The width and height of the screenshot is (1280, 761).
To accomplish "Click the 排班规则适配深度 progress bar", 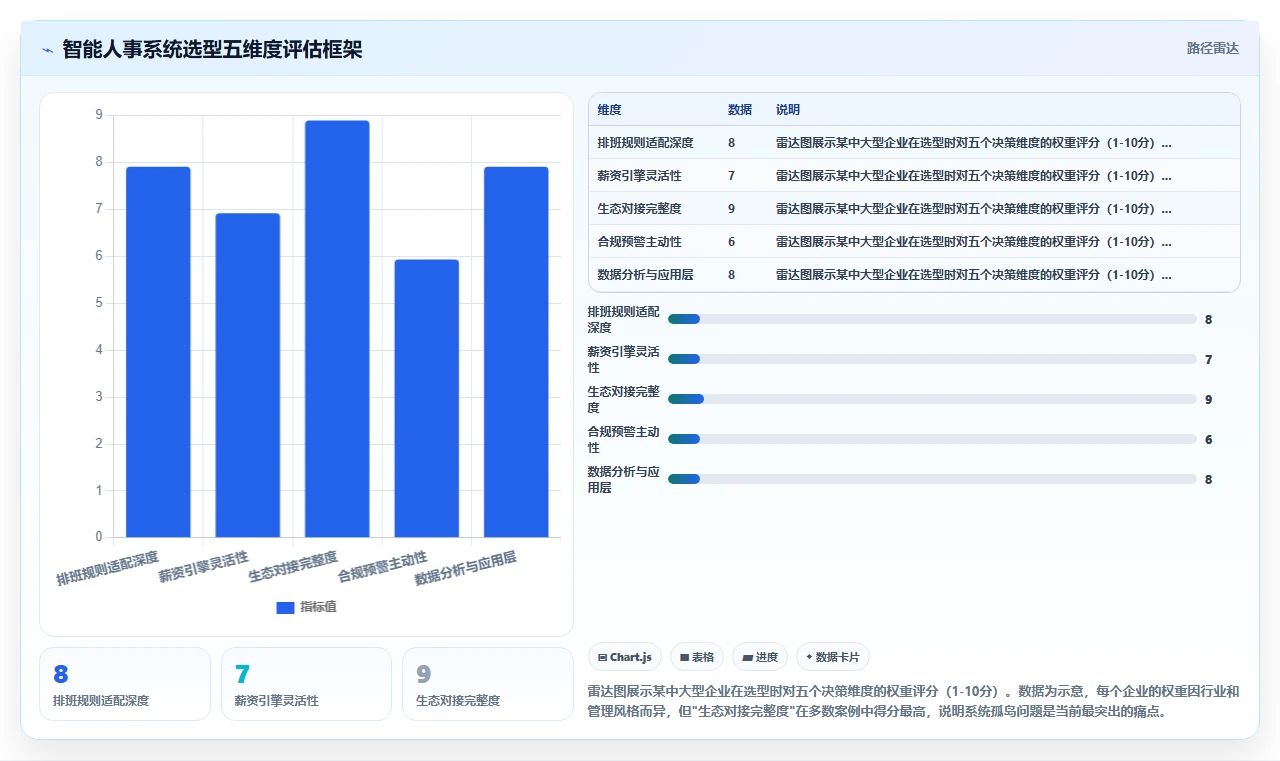I will tap(932, 319).
